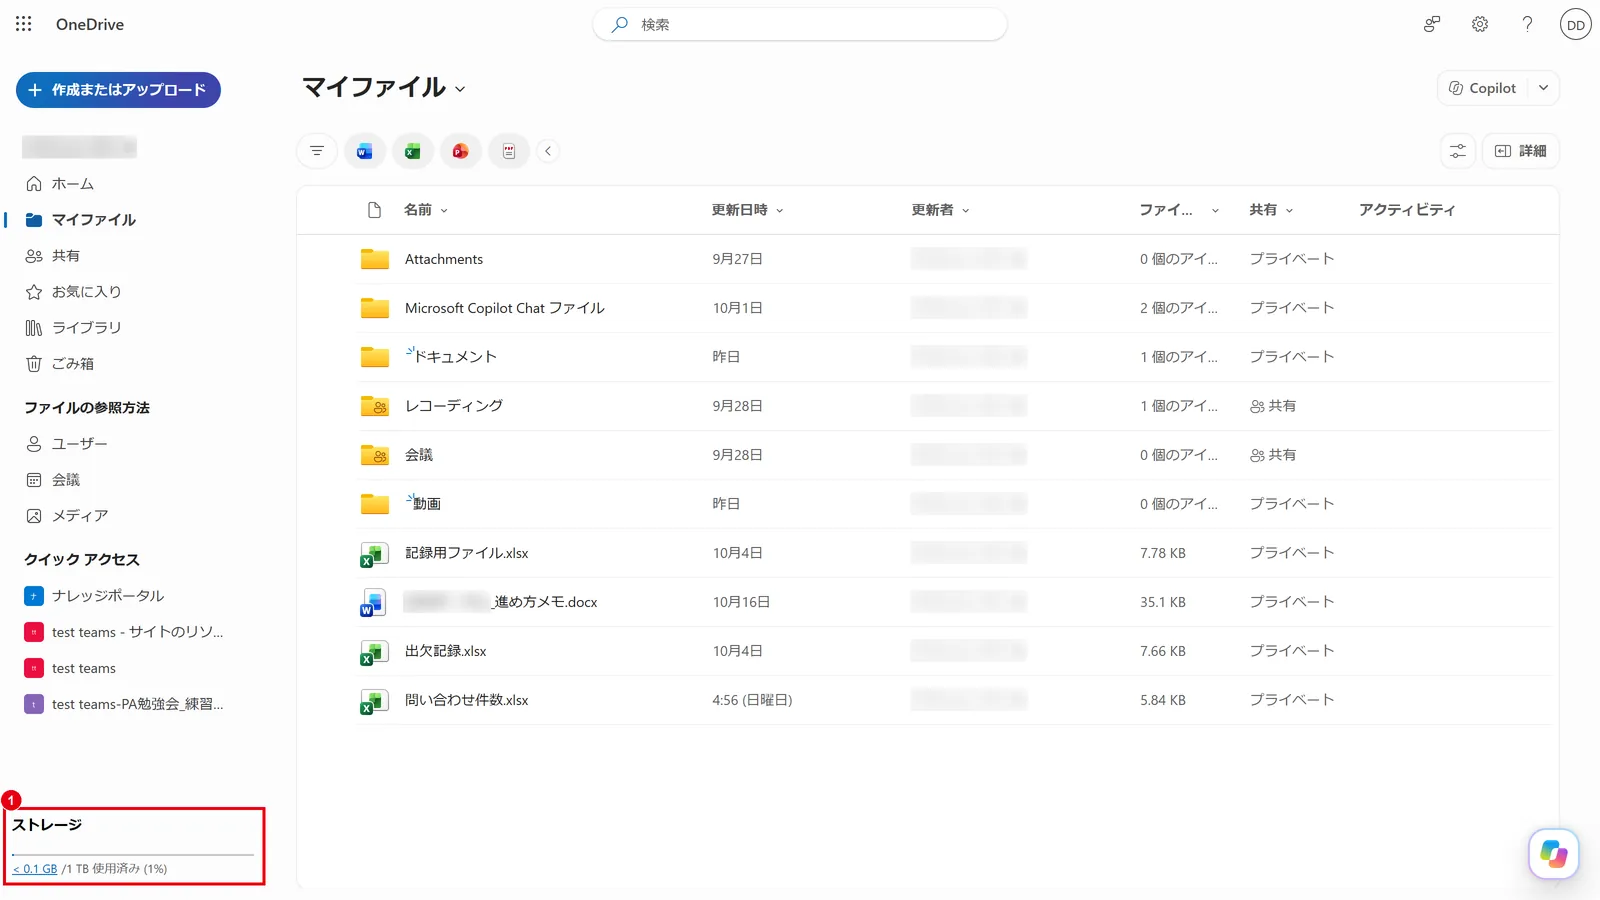Filter files by Word type
Image resolution: width=1600 pixels, height=900 pixels.
365,151
